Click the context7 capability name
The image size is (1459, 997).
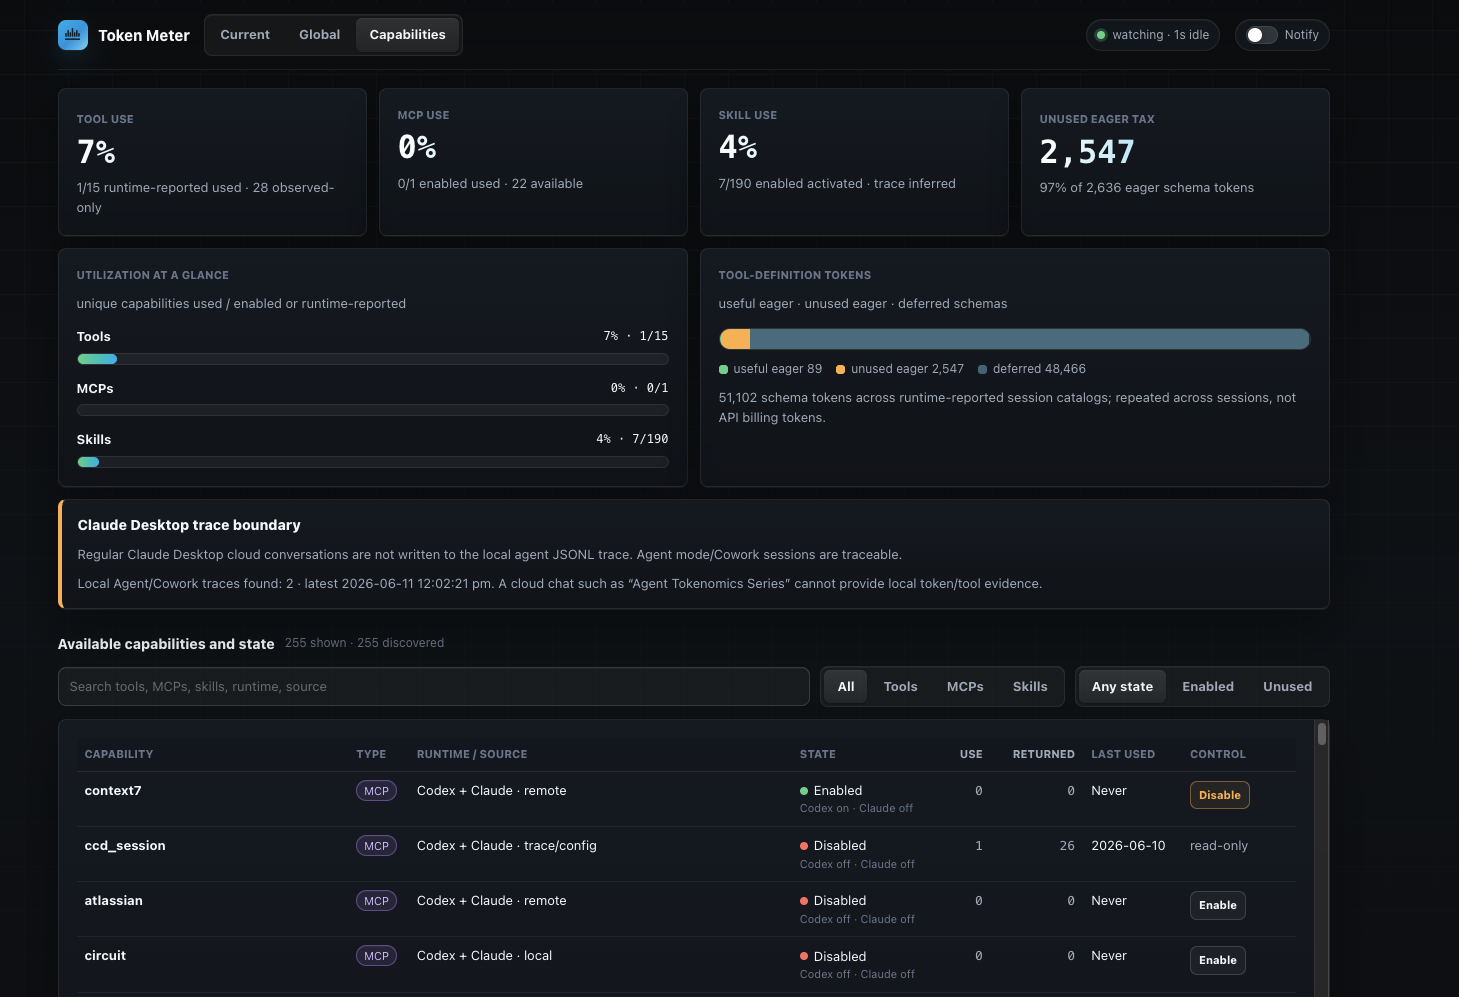tap(113, 790)
